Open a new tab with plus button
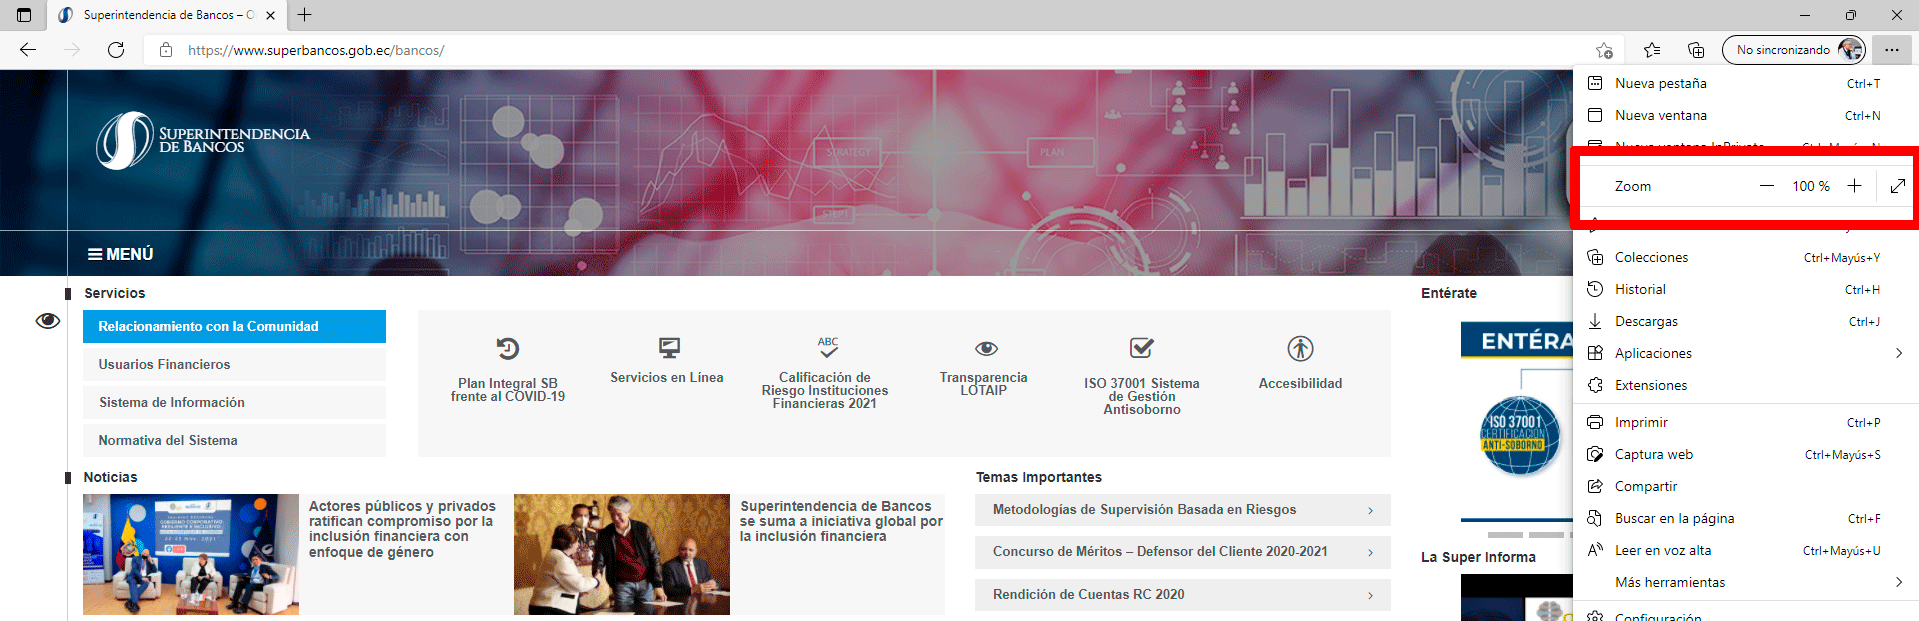The image size is (1919, 621). pos(305,15)
